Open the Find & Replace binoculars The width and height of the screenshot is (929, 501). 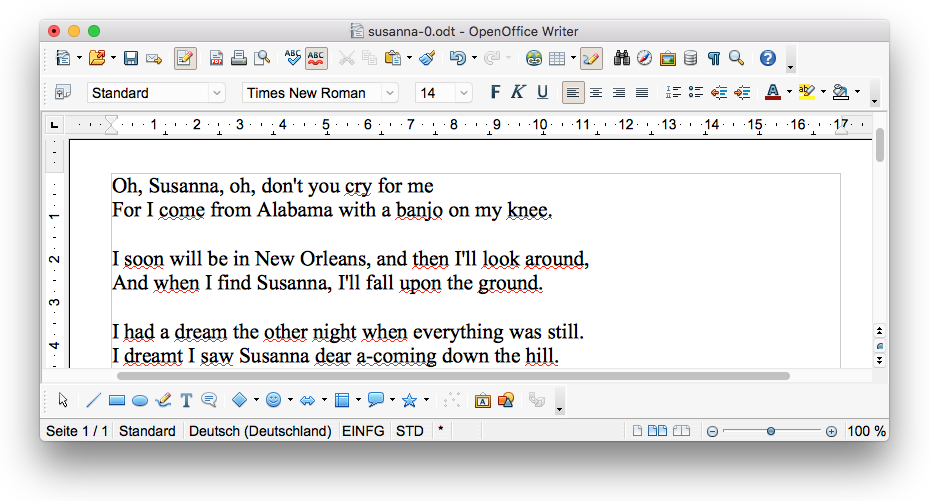point(622,58)
